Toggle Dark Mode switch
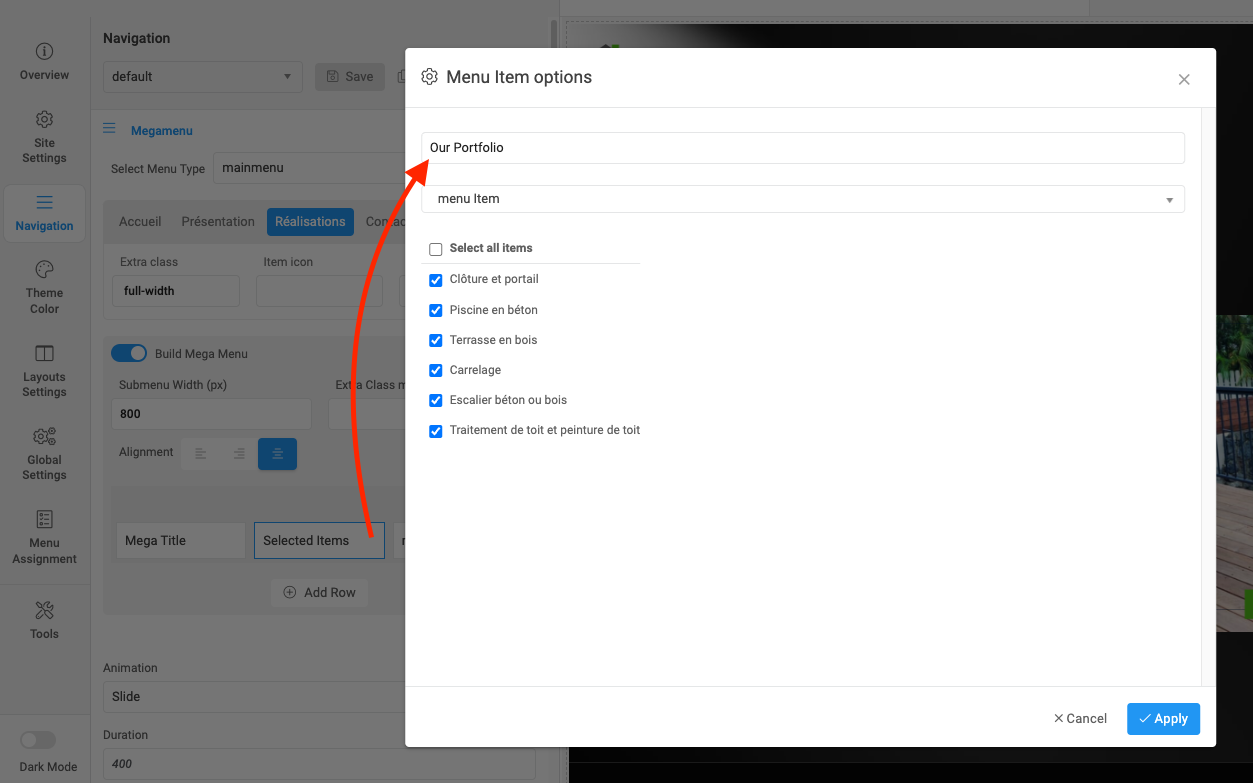The height and width of the screenshot is (783, 1253). 38,740
